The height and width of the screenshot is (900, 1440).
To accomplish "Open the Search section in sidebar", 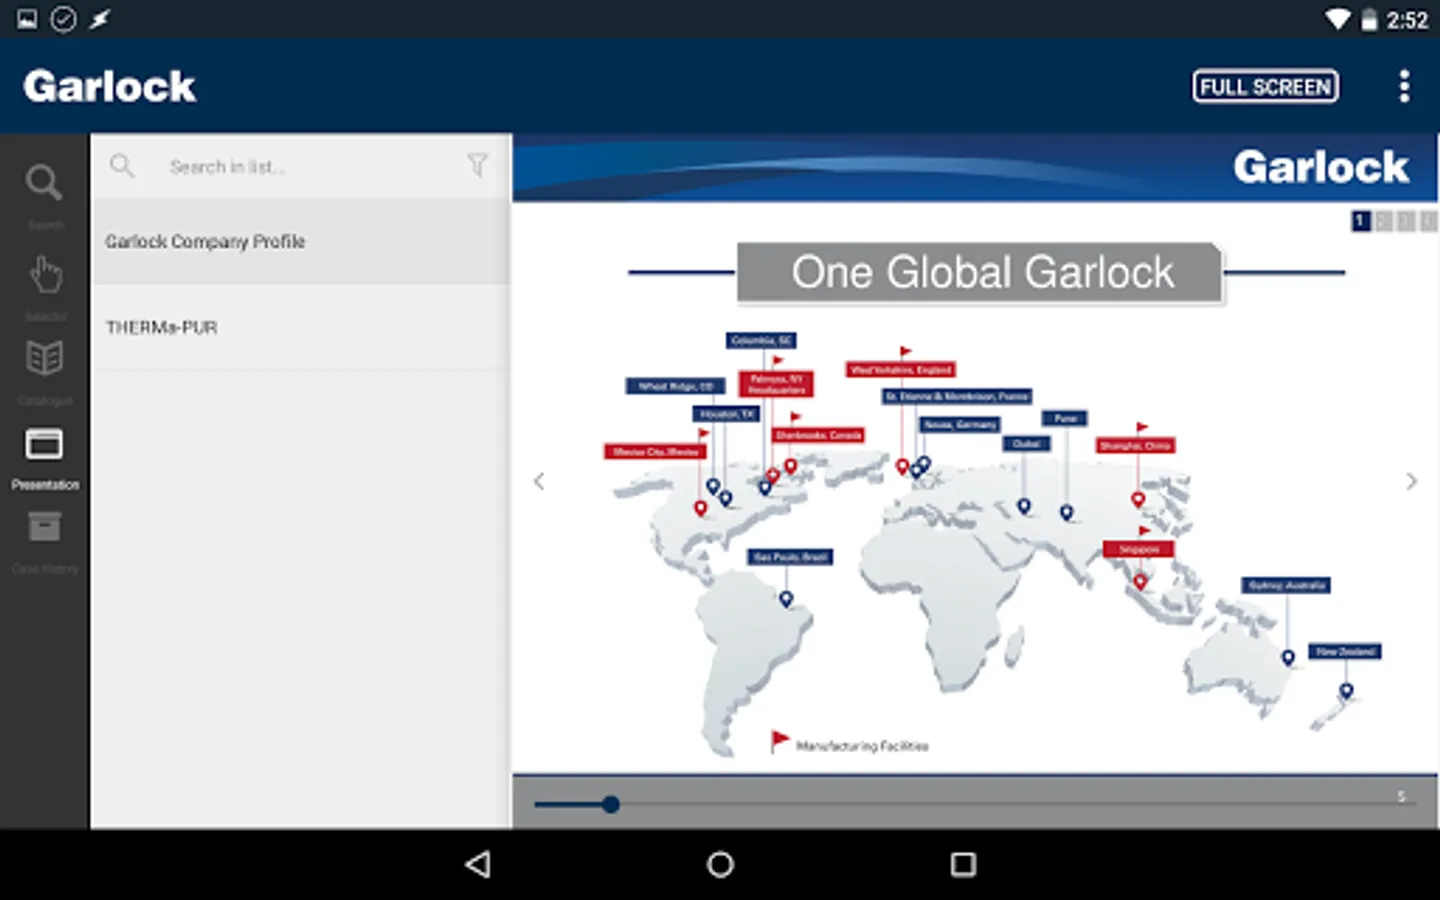I will (x=44, y=195).
